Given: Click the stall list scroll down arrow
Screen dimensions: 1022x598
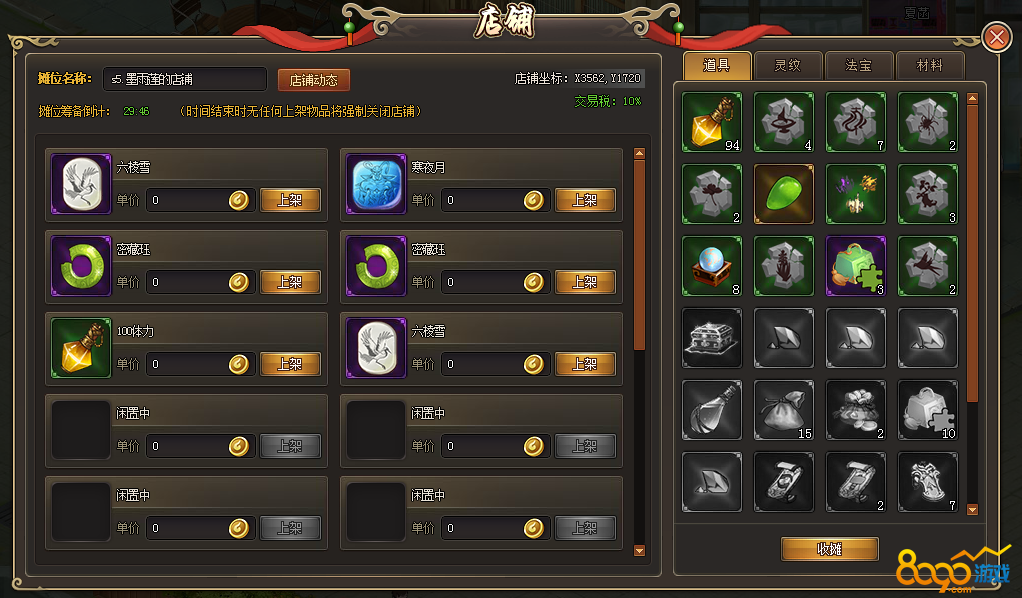Looking at the screenshot, I should (639, 550).
